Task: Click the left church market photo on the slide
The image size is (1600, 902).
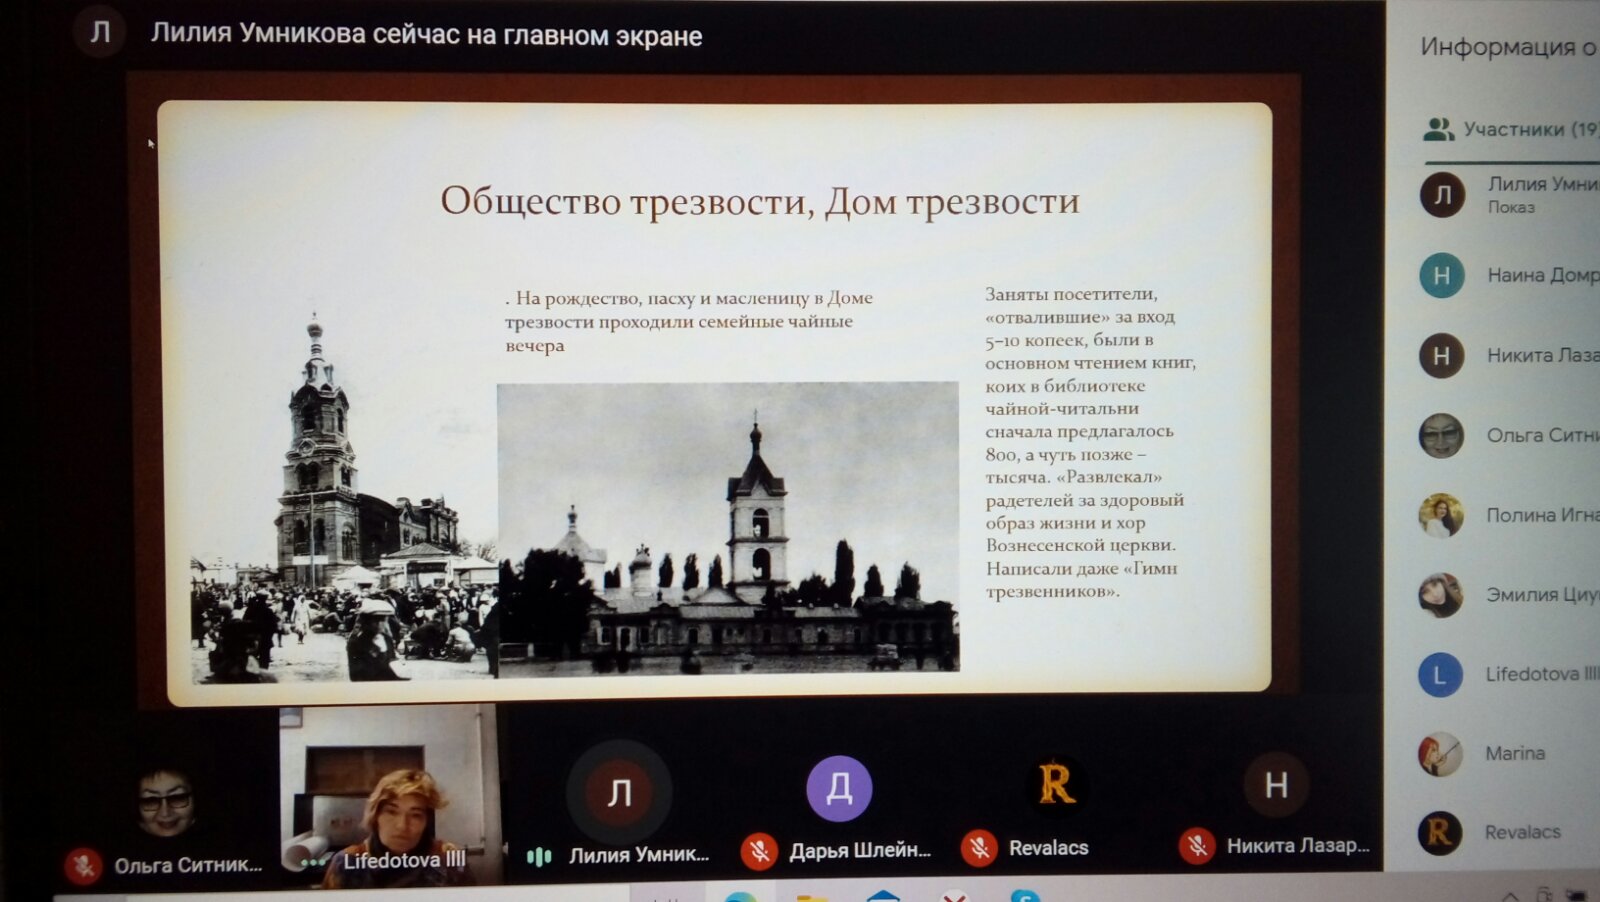Action: click(344, 497)
